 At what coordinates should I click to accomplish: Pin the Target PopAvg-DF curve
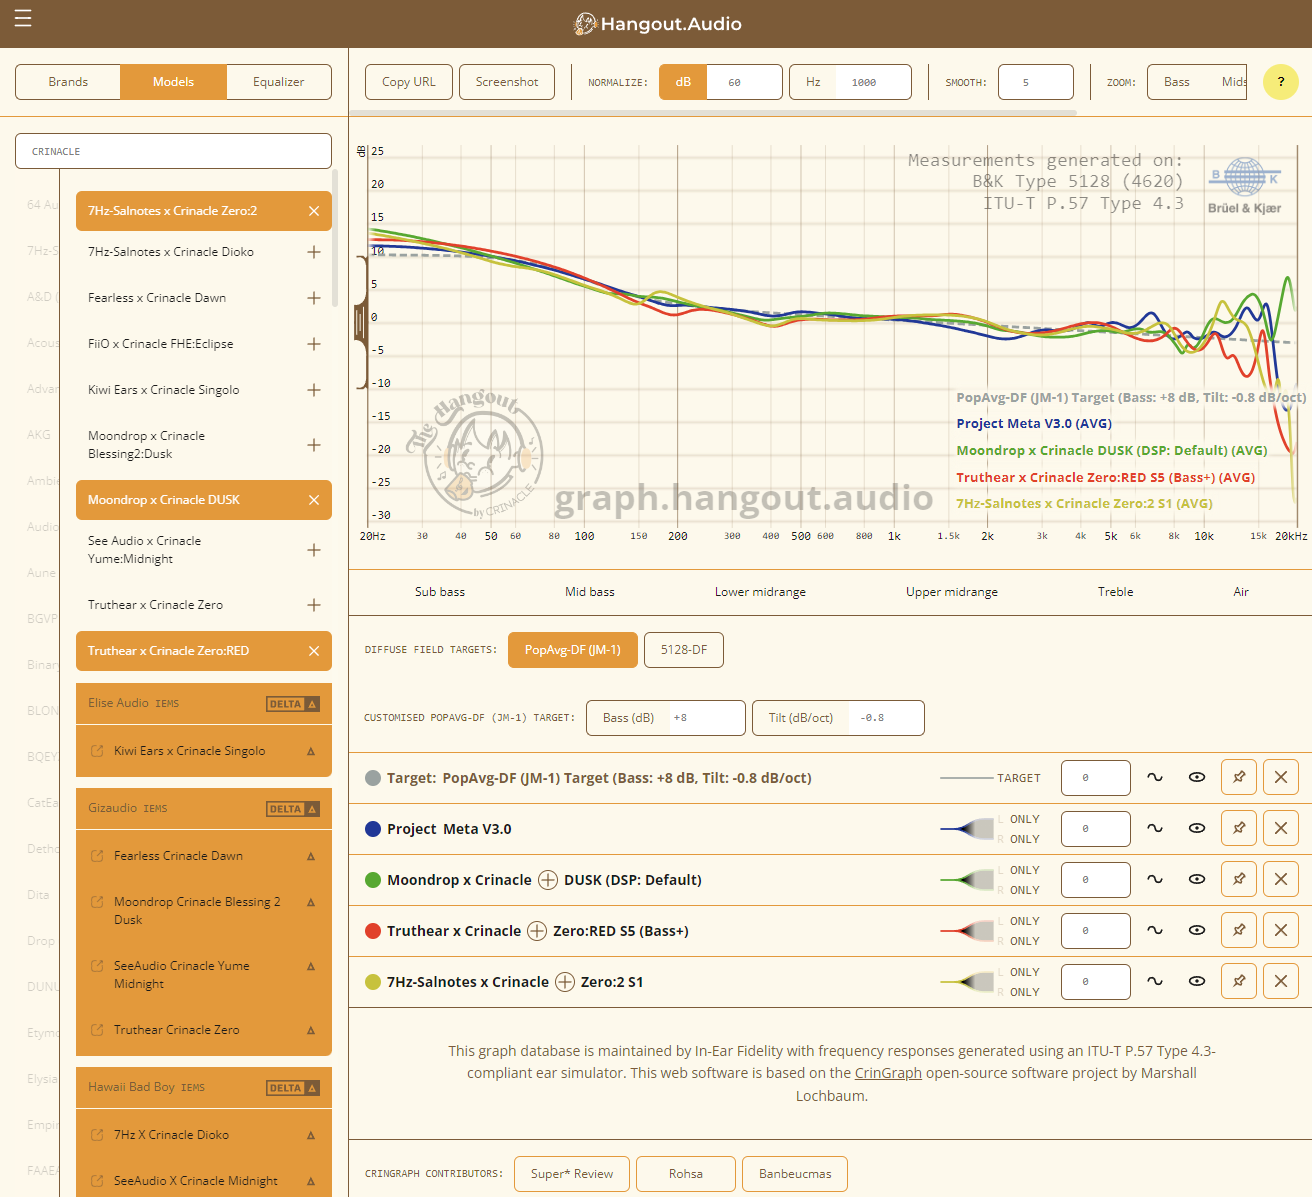pyautogui.click(x=1239, y=777)
